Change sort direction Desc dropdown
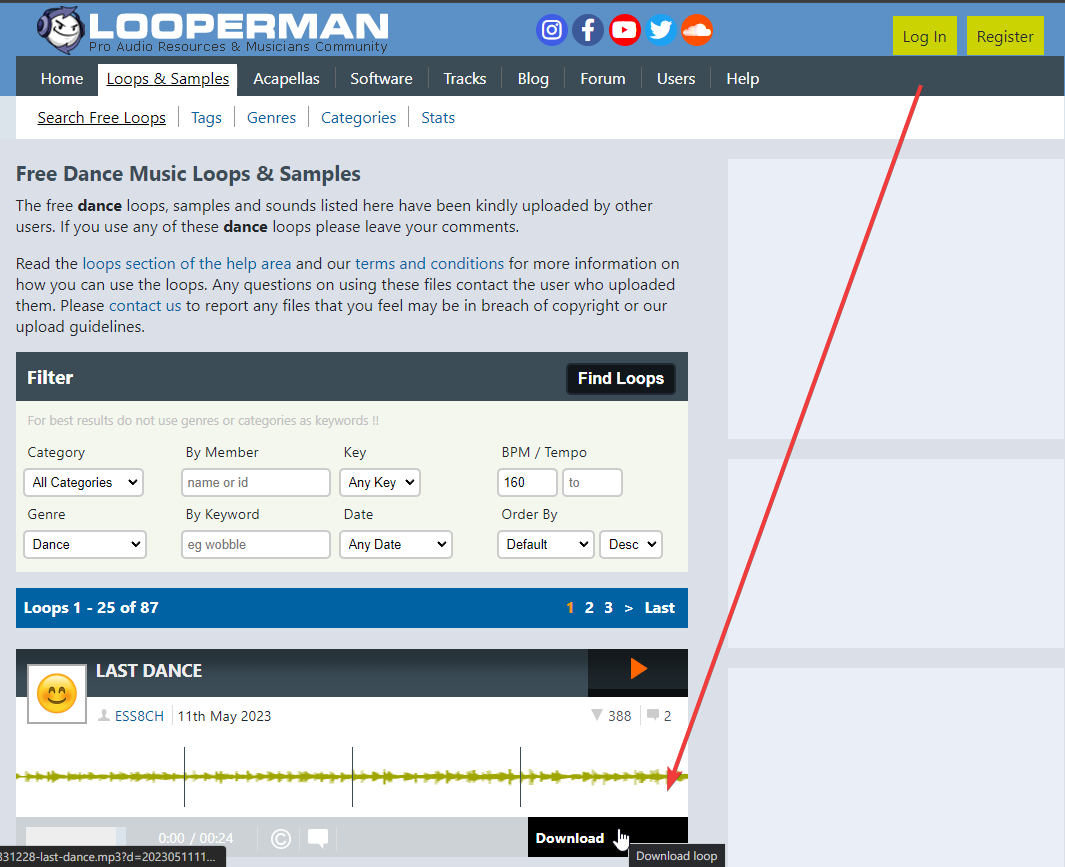The height and width of the screenshot is (867, 1065). click(631, 544)
